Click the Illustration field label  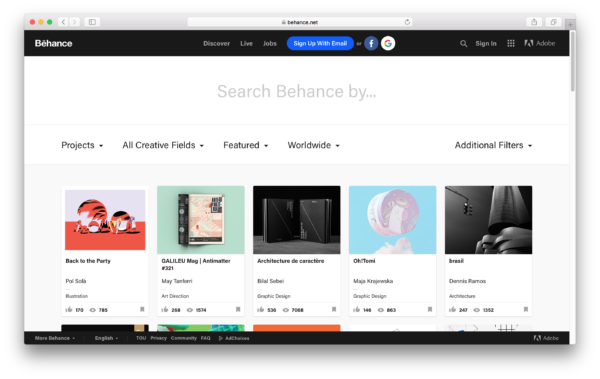[x=77, y=296]
